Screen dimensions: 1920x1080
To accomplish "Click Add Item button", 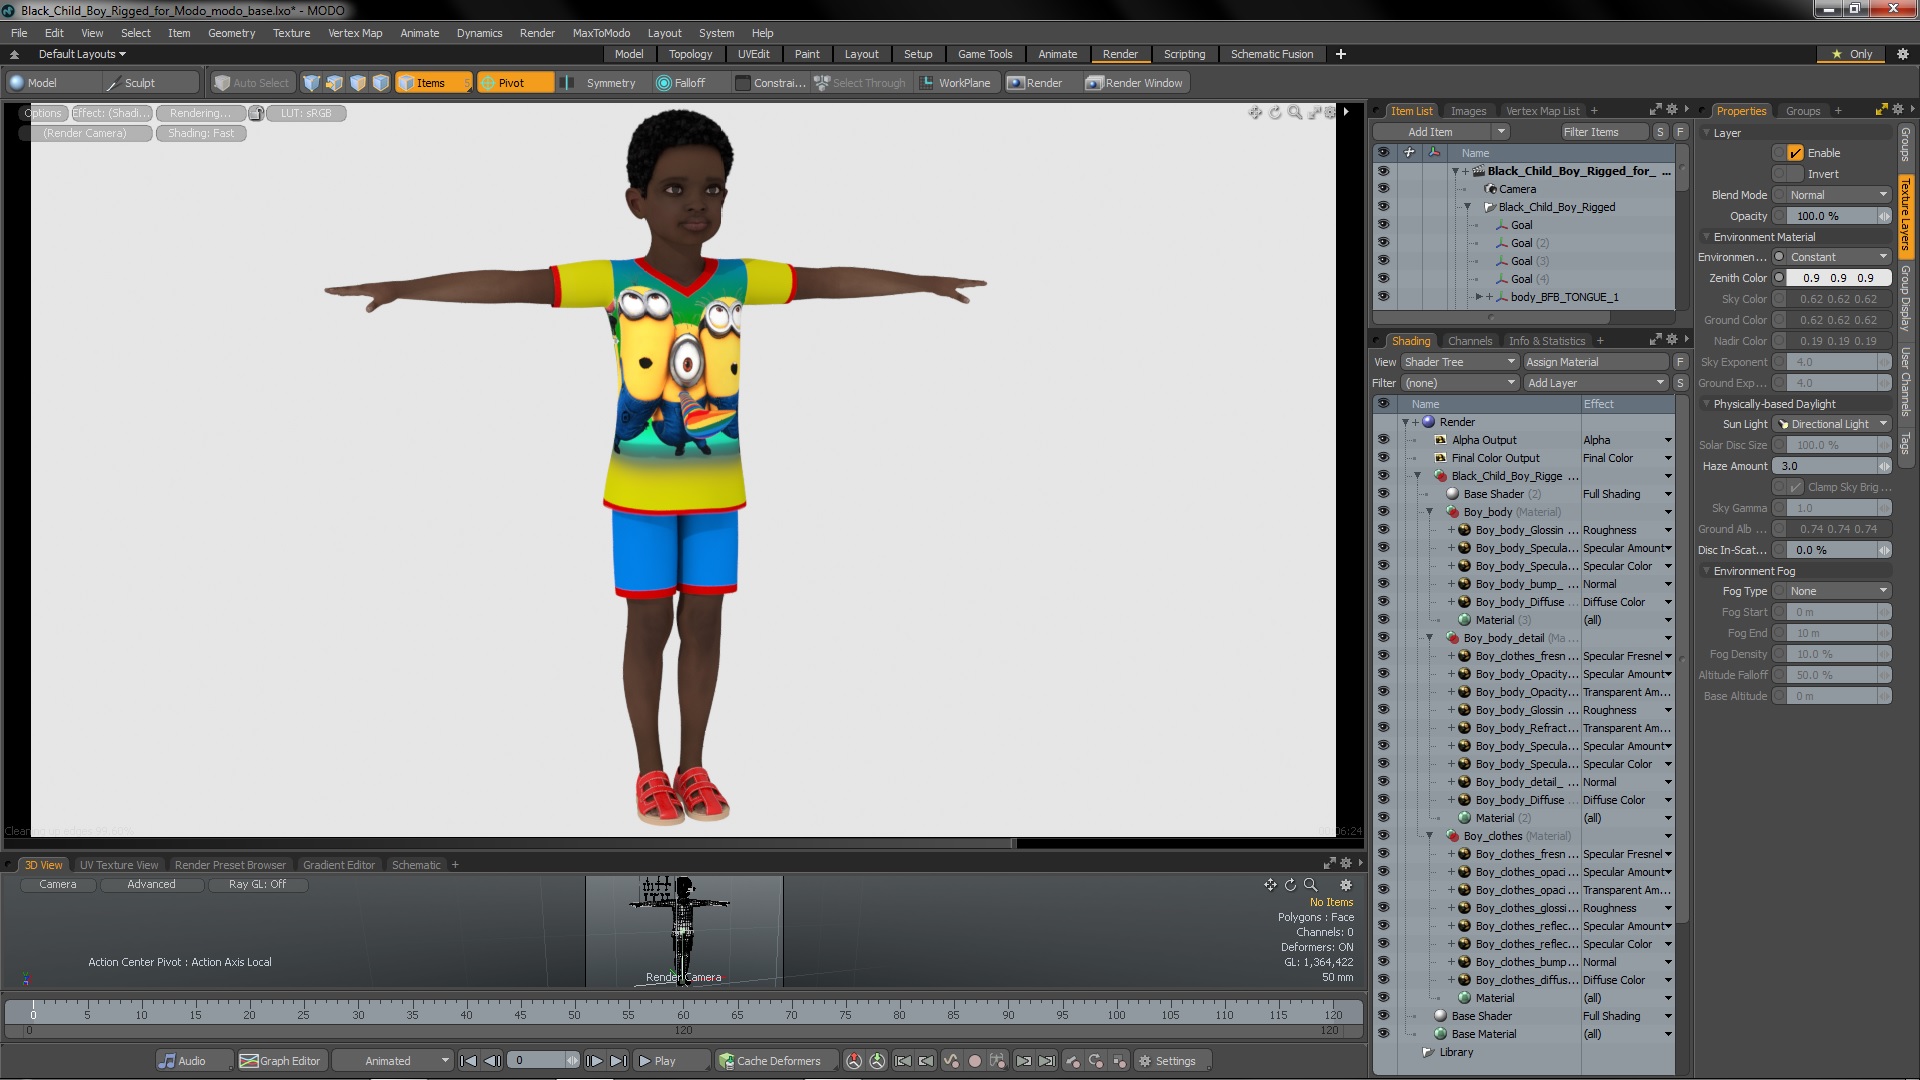I will [x=1430, y=132].
